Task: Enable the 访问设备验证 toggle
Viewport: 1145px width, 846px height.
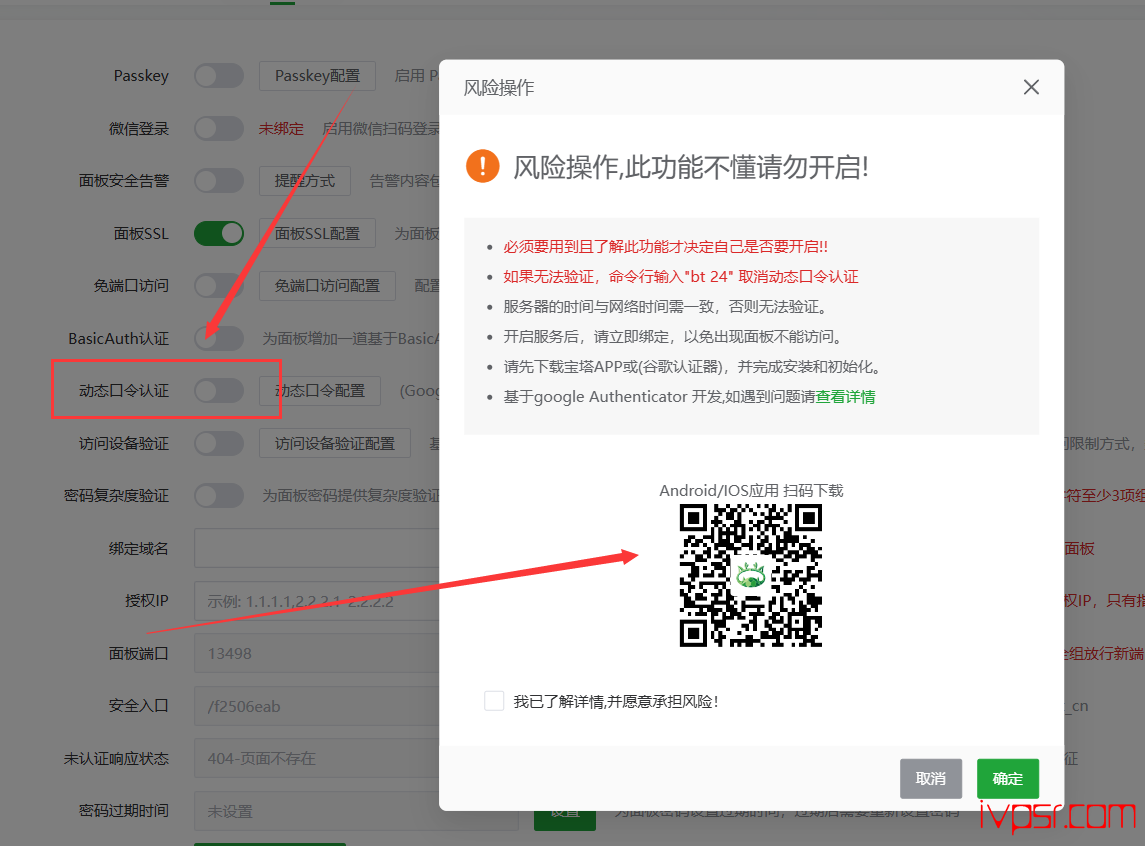Action: tap(219, 443)
